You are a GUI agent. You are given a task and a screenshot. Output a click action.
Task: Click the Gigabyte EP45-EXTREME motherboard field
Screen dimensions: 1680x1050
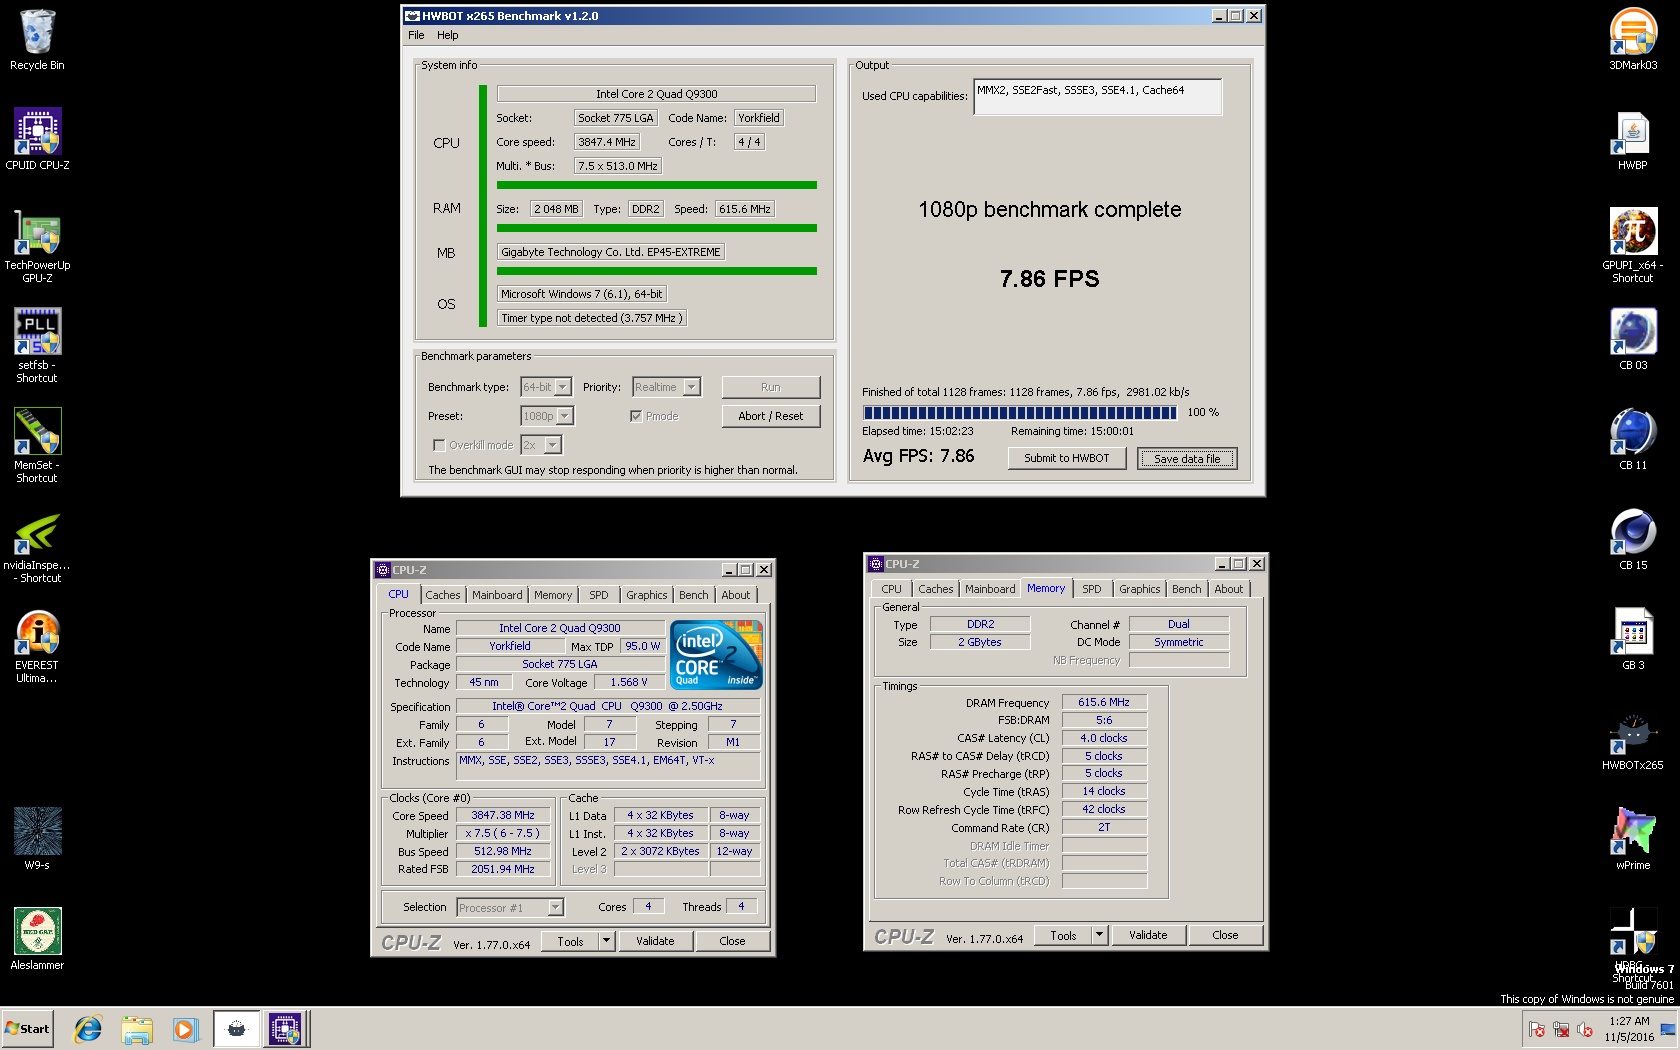coord(611,252)
